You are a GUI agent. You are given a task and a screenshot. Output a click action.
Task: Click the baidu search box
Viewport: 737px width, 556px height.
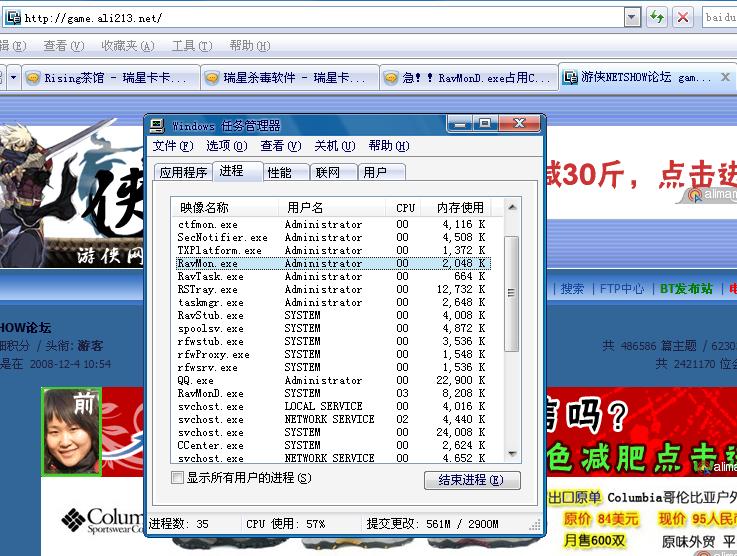click(720, 18)
